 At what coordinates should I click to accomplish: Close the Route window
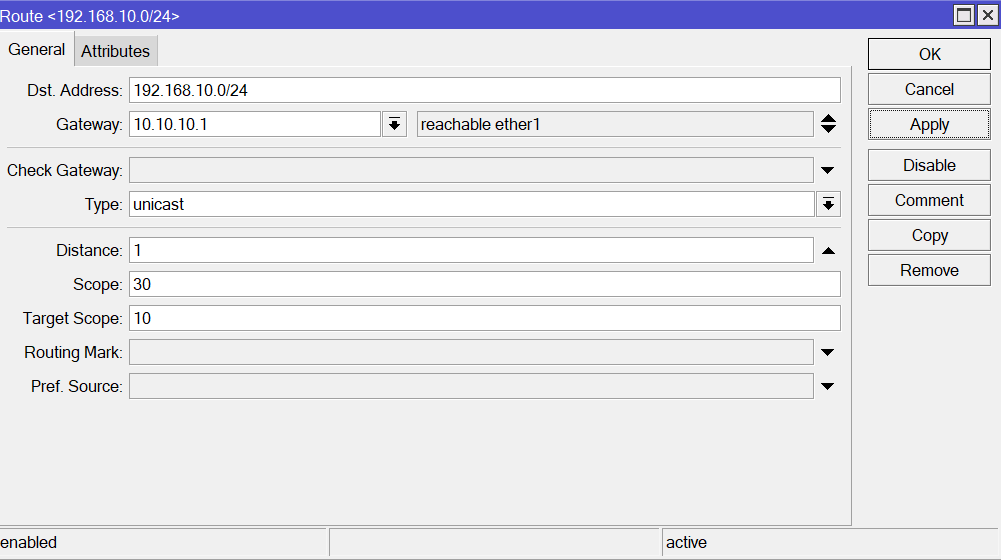988,15
